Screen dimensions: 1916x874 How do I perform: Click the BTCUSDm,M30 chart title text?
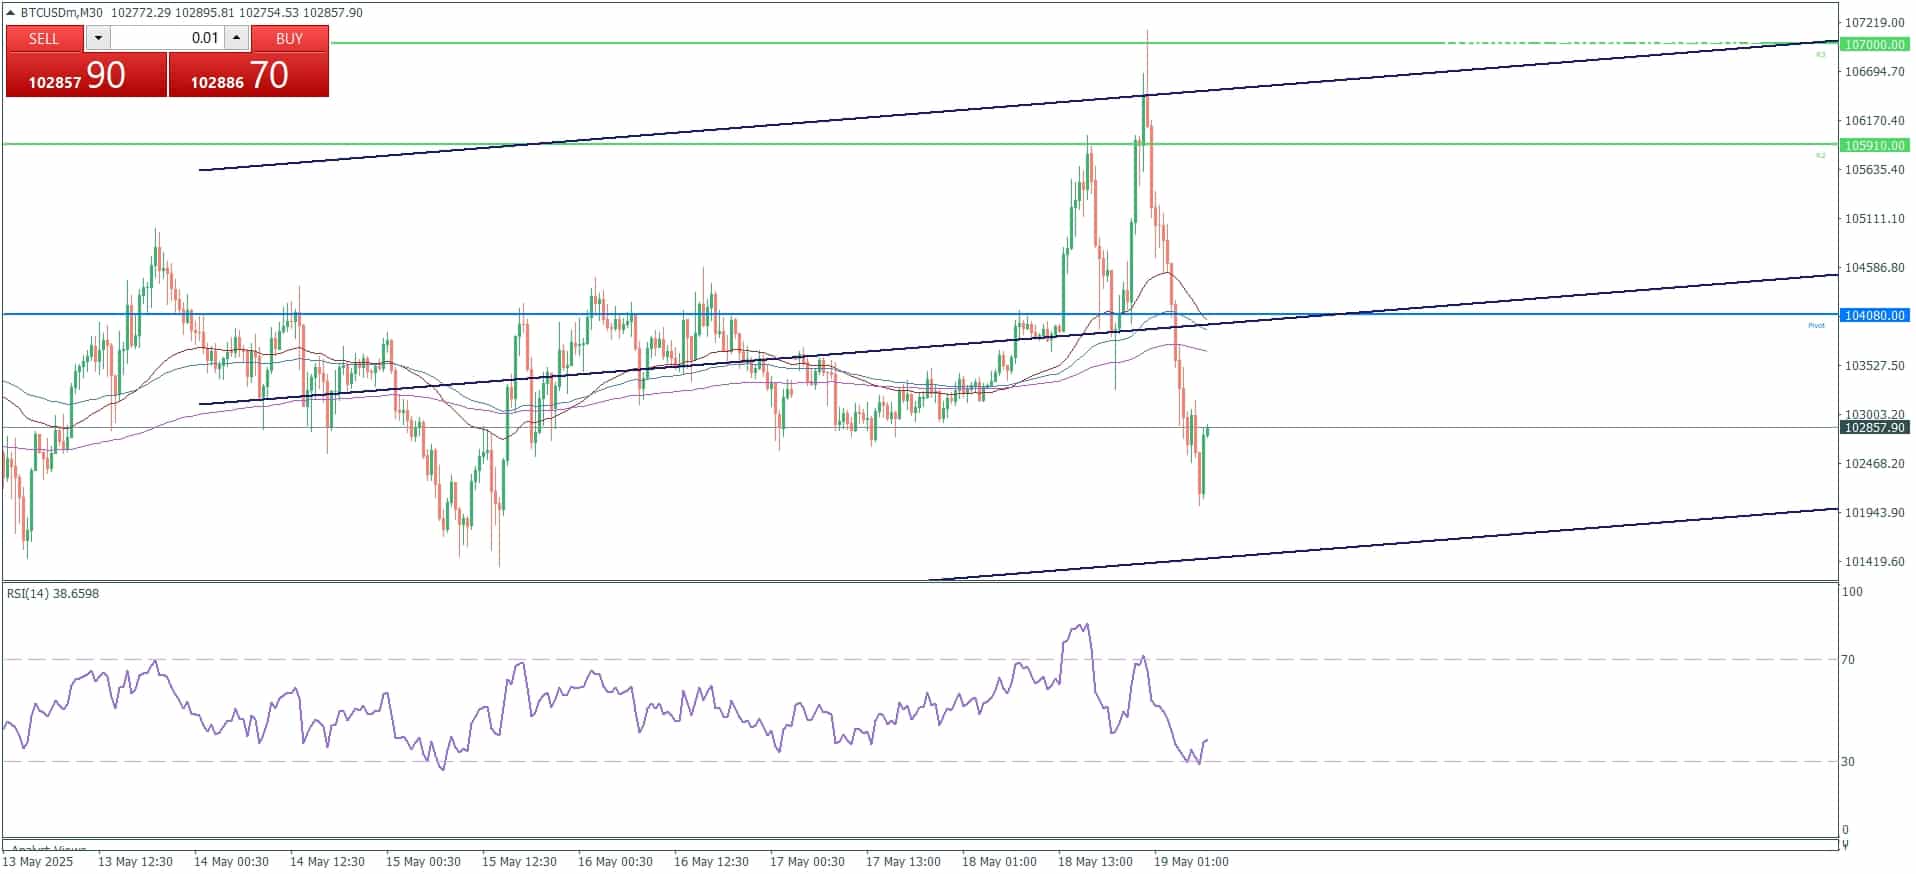pos(62,13)
